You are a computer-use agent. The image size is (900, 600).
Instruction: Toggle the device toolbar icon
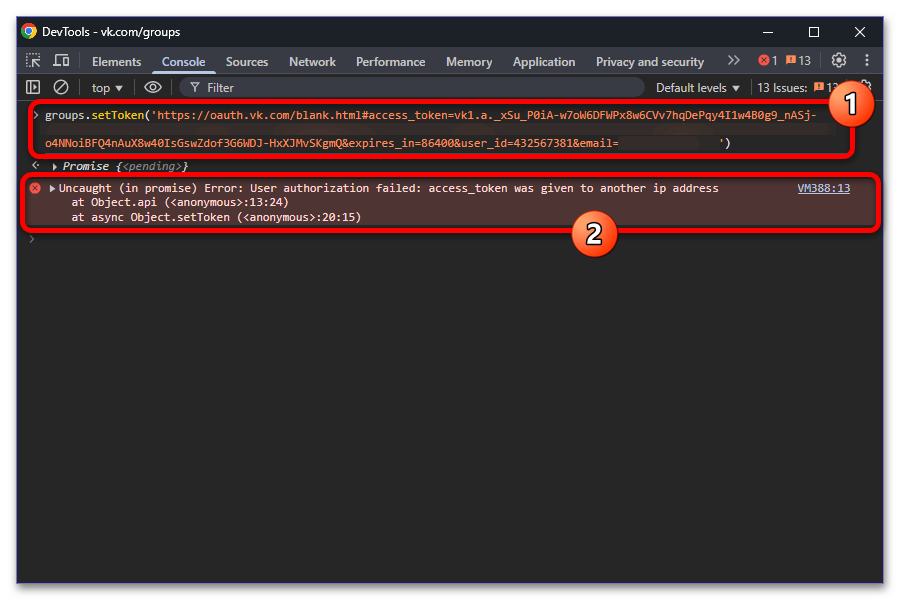(61, 60)
